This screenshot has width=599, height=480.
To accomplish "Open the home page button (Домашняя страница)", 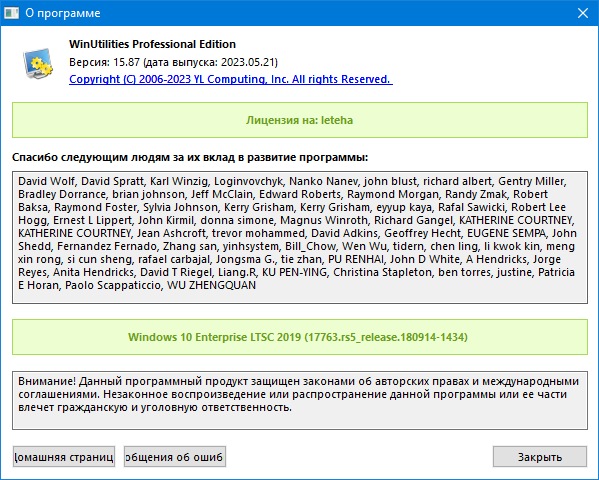I will point(64,457).
